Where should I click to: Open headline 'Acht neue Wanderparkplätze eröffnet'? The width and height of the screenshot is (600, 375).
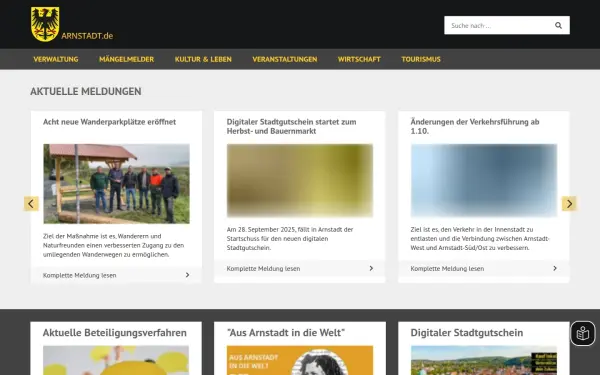109,122
